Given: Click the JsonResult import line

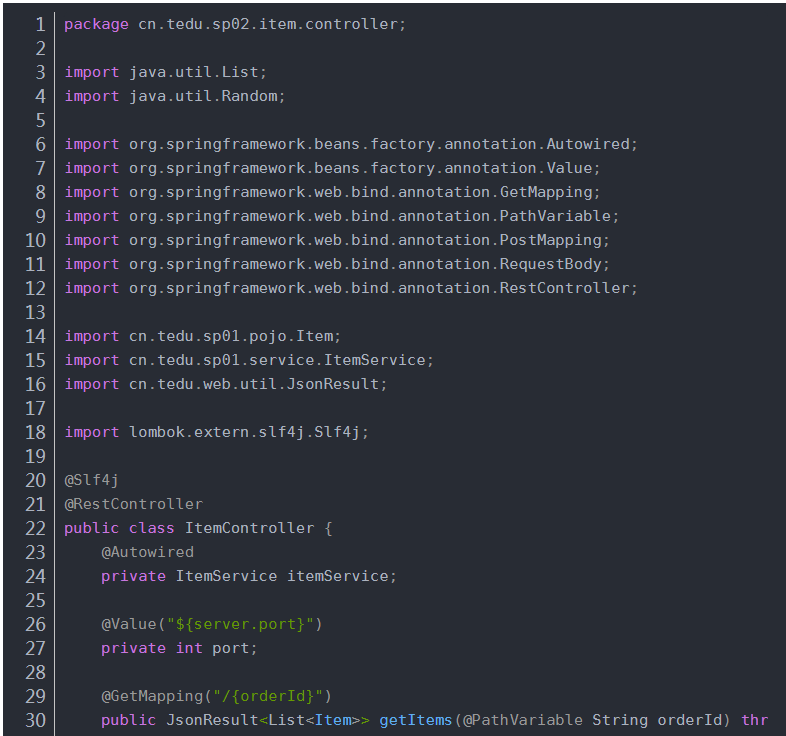Looking at the screenshot, I should coord(226,384).
